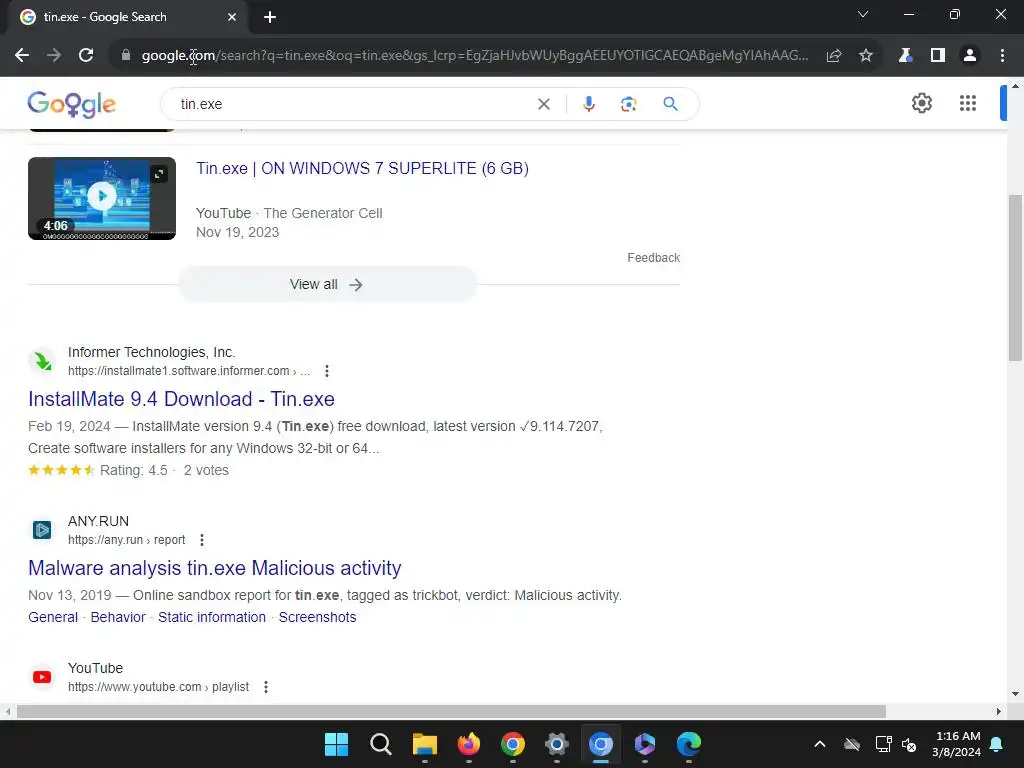Expand the tab search dropdown

[x=863, y=14]
